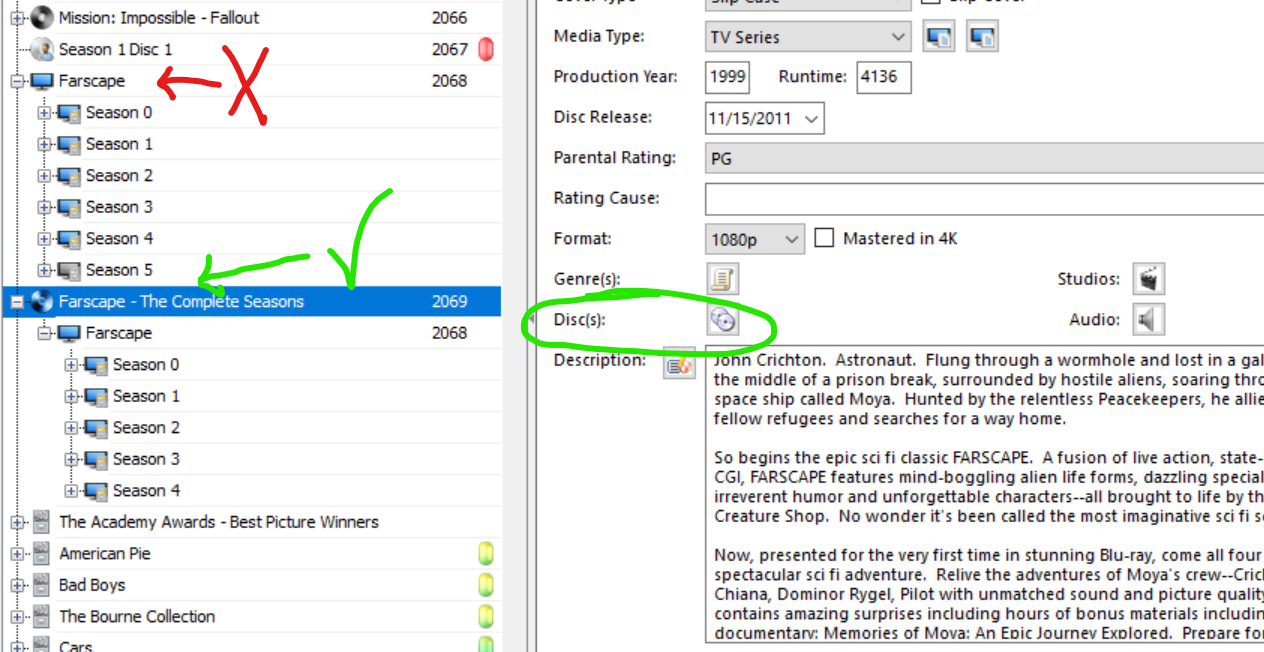1264x652 pixels.
Task: Open the Studios clapperboard icon button
Action: coord(1148,279)
